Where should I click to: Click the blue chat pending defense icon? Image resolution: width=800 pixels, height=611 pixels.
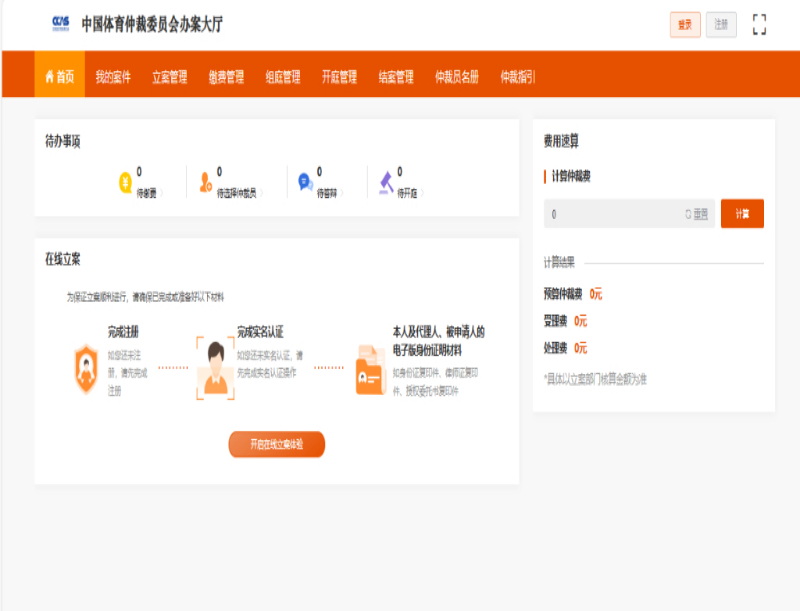pos(305,182)
